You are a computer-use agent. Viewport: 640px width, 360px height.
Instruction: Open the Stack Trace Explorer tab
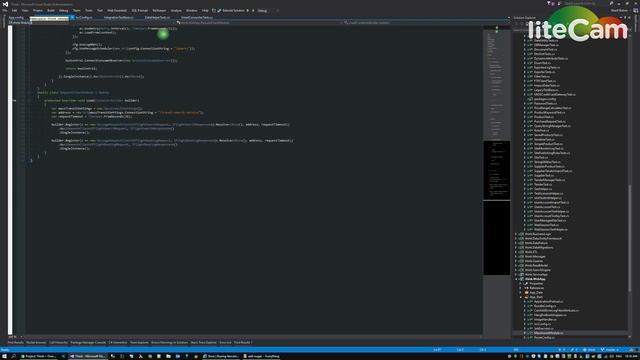click(203, 342)
